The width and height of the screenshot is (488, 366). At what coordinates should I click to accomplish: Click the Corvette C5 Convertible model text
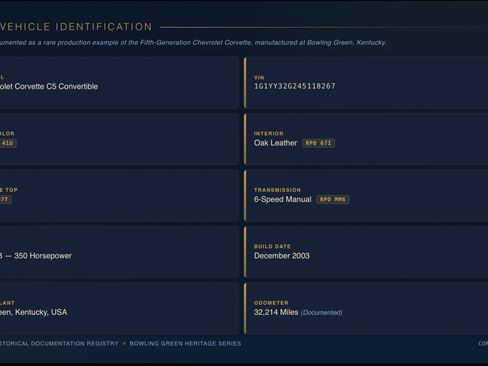49,86
